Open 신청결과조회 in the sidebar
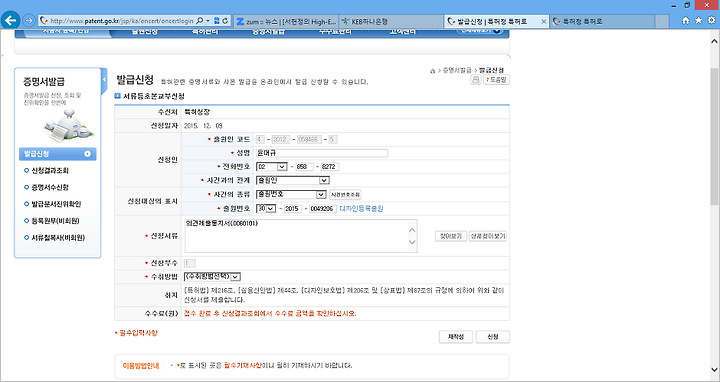 coord(50,170)
